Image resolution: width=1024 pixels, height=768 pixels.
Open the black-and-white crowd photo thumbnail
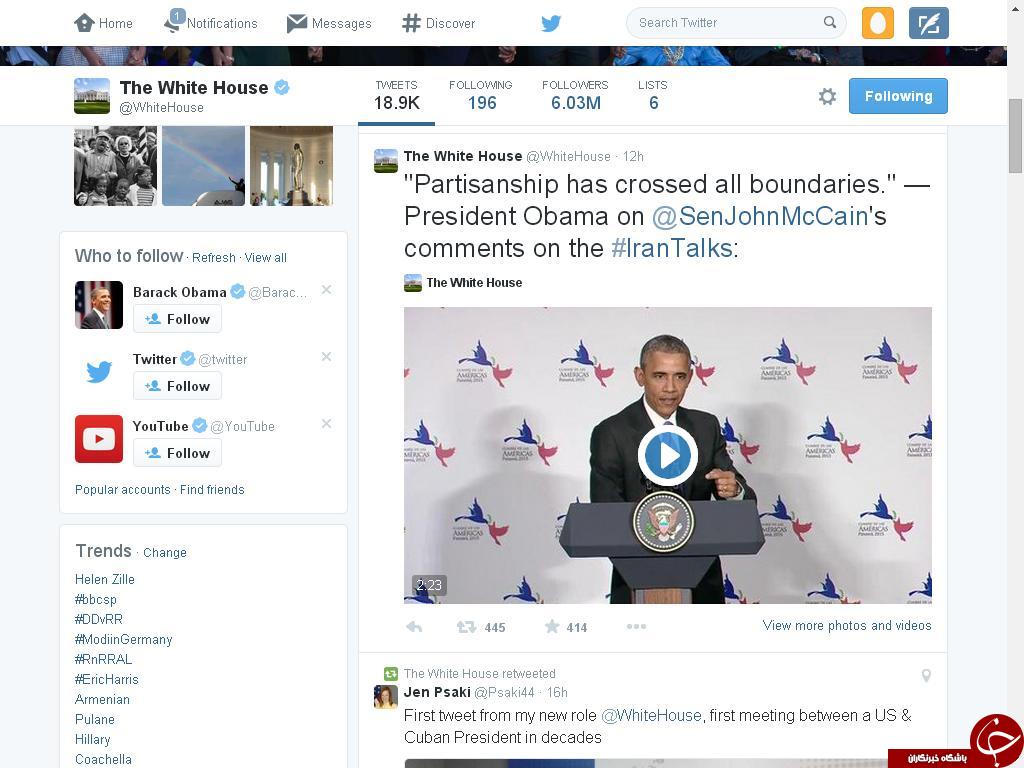[x=116, y=166]
